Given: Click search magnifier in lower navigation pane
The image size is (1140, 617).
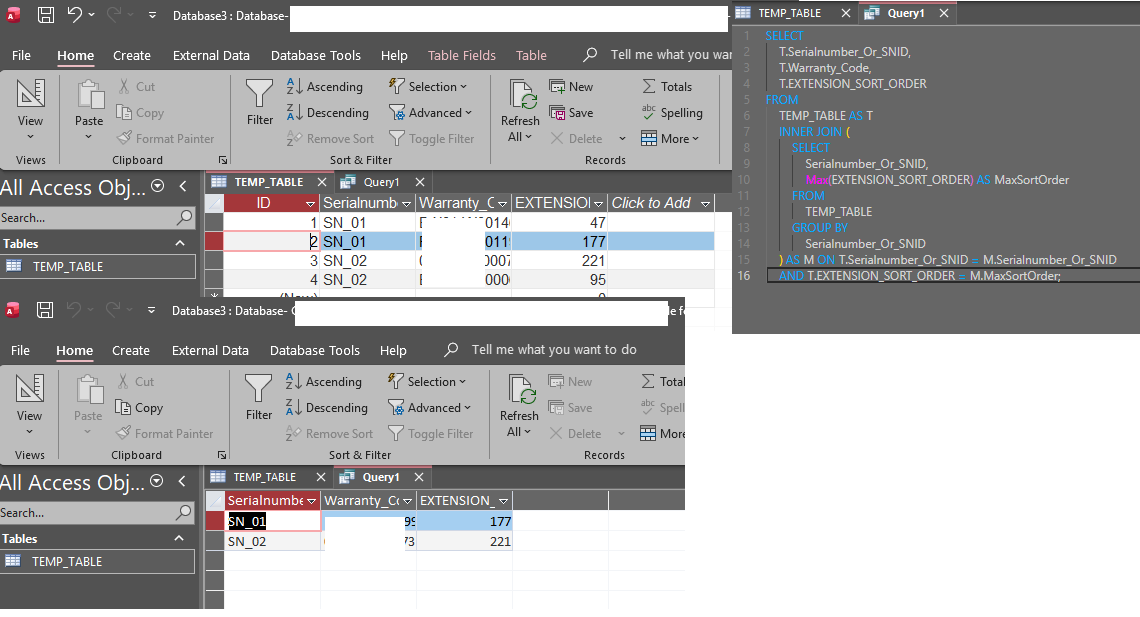Looking at the screenshot, I should (184, 512).
